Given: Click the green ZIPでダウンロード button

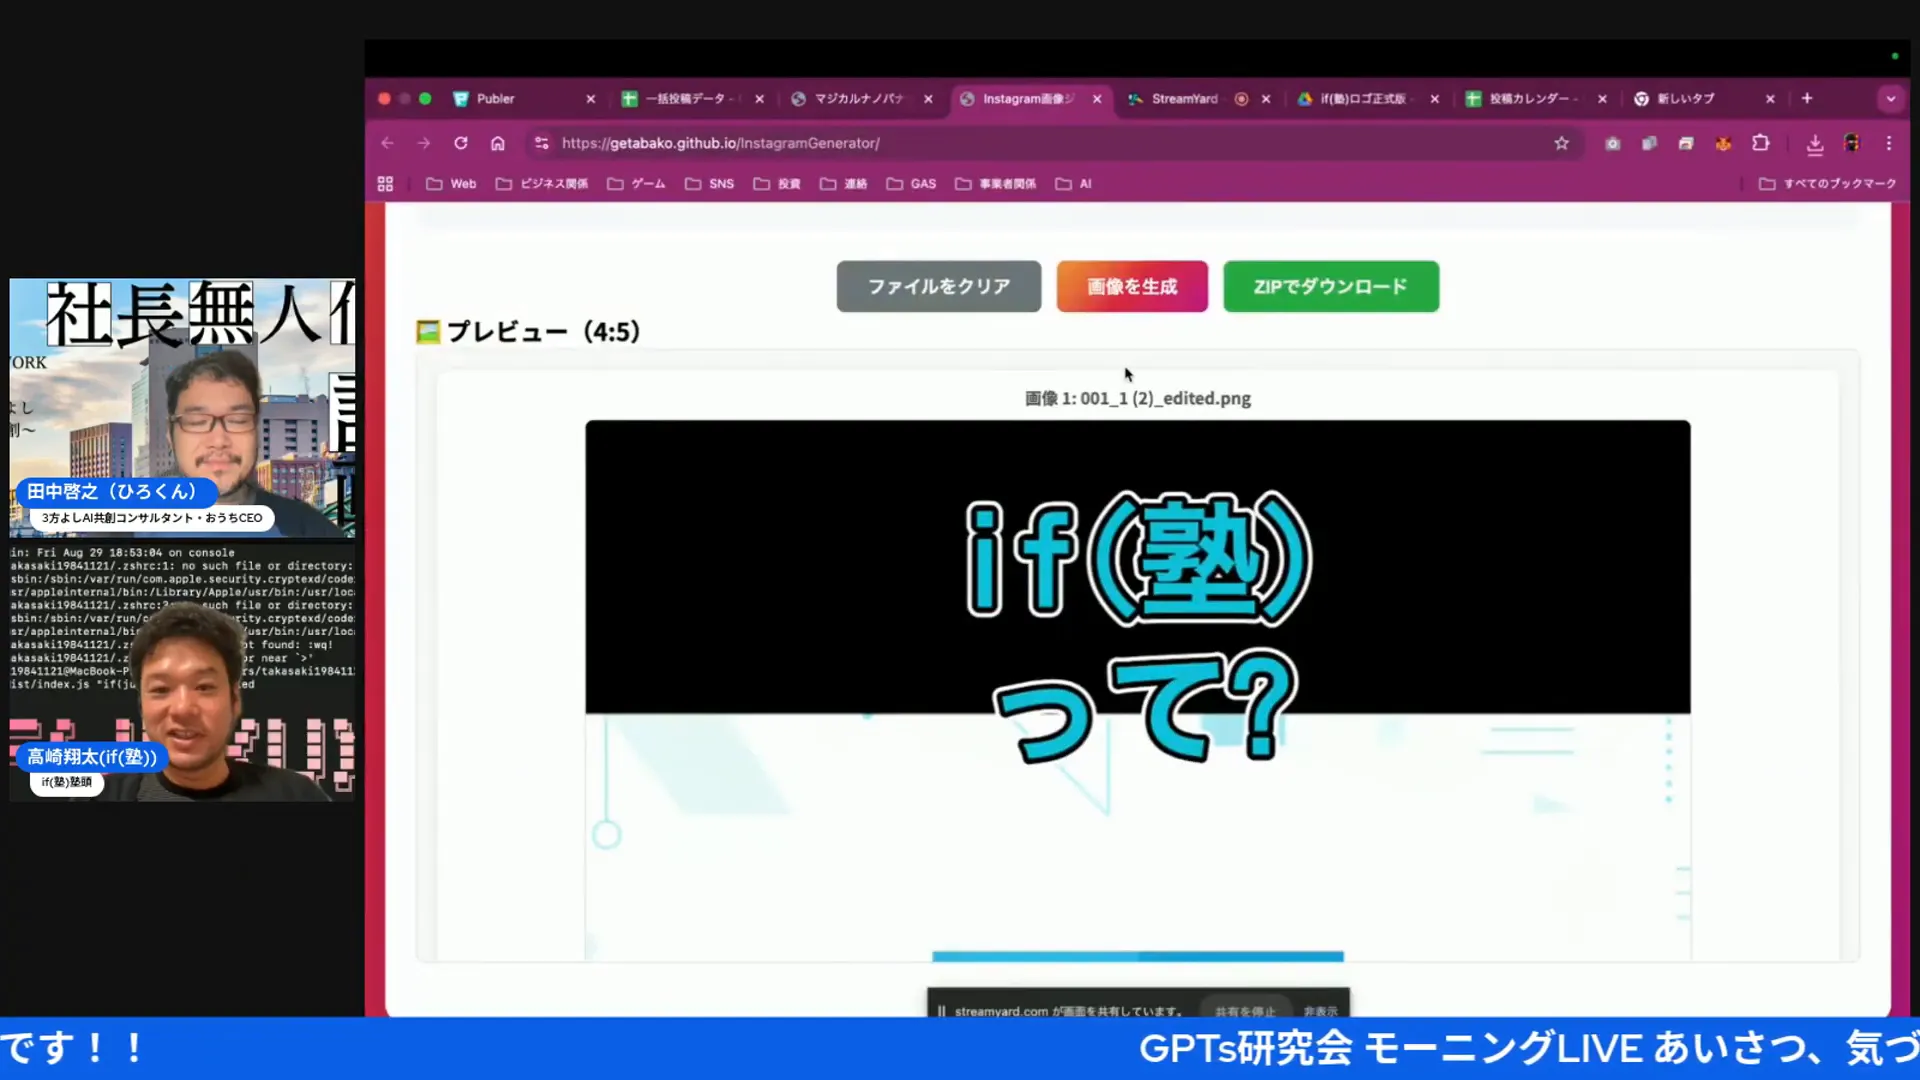Looking at the screenshot, I should tap(1330, 286).
